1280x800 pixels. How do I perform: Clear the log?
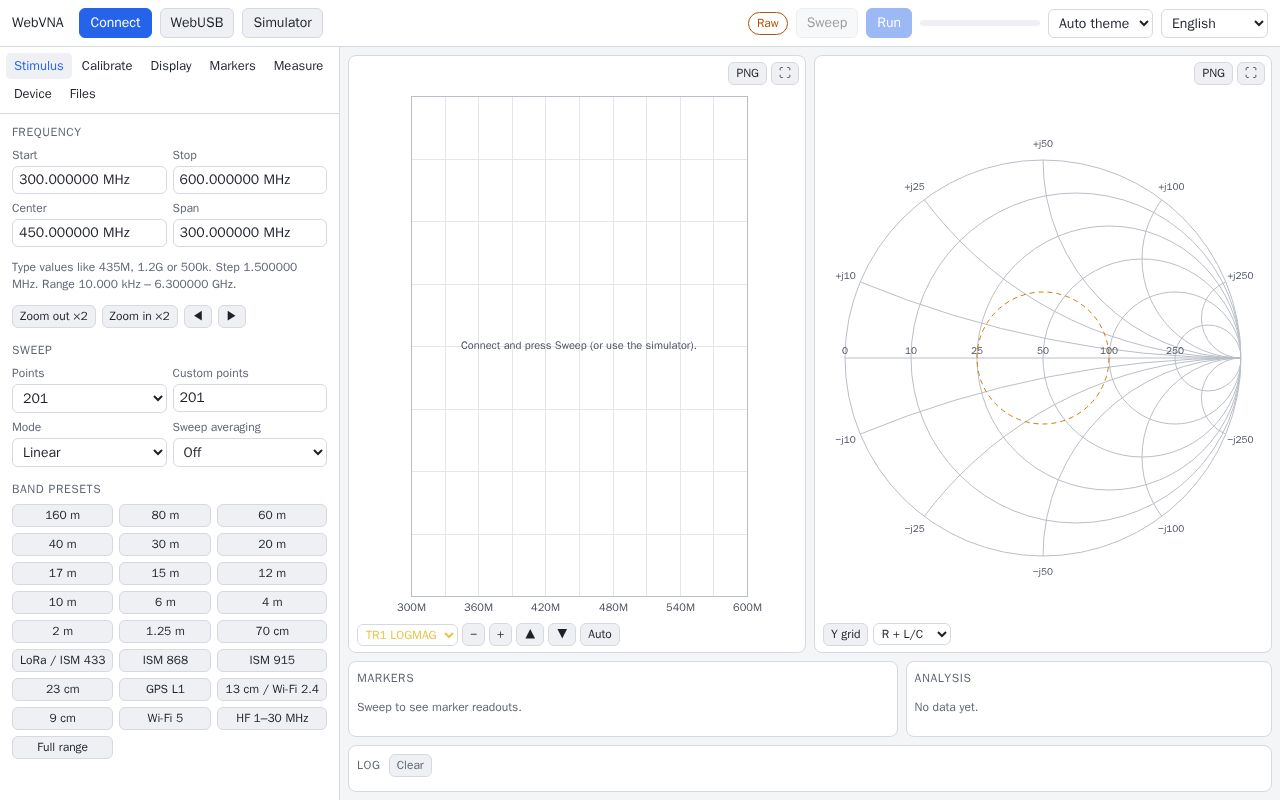(x=410, y=765)
